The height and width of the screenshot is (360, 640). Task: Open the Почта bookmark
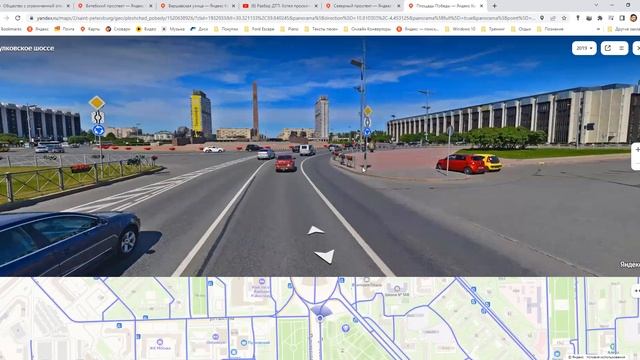(64, 29)
